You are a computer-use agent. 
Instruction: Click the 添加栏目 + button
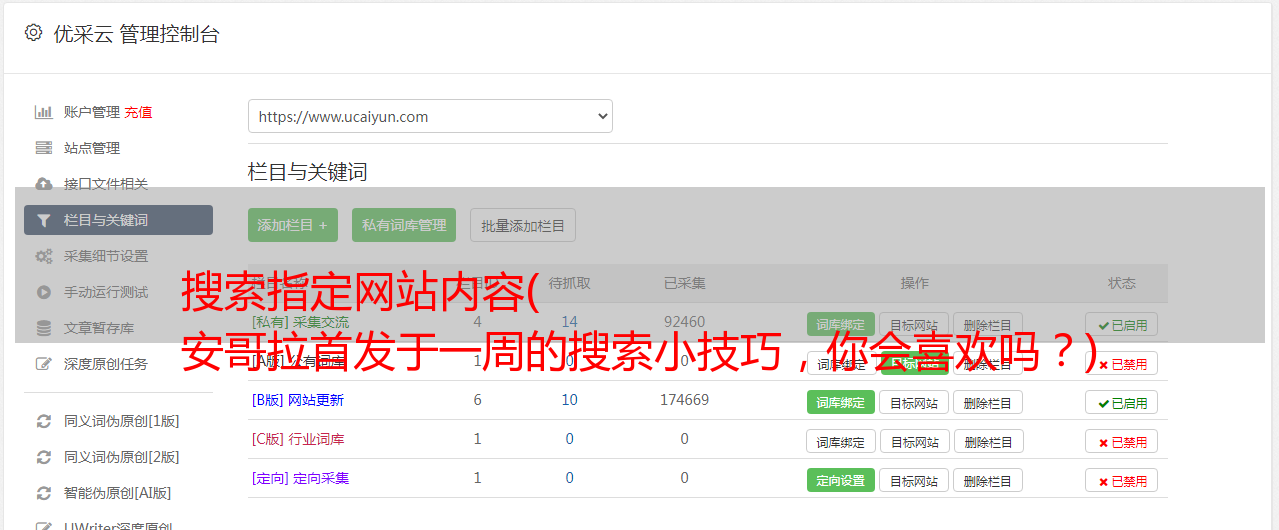click(x=293, y=225)
